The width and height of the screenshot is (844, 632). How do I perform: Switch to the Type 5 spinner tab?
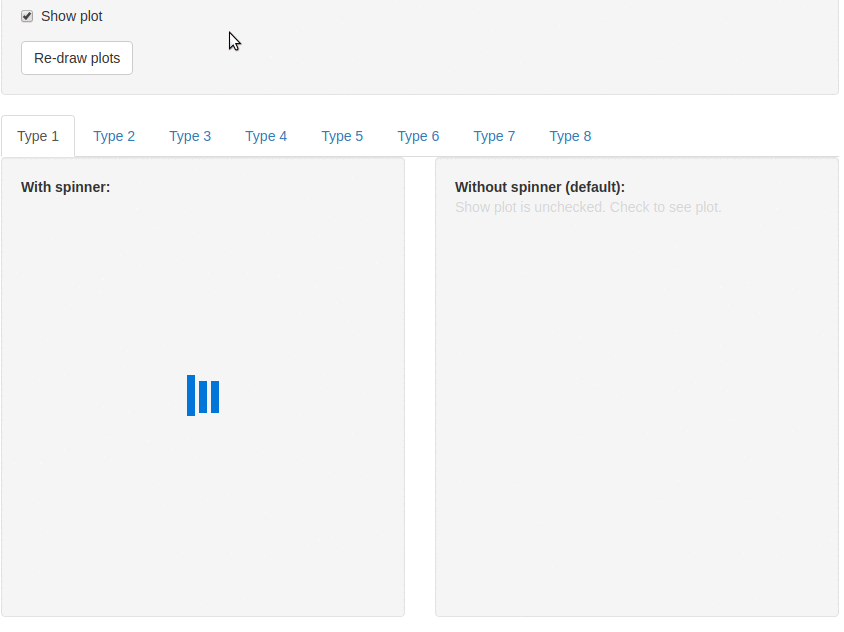coord(342,136)
